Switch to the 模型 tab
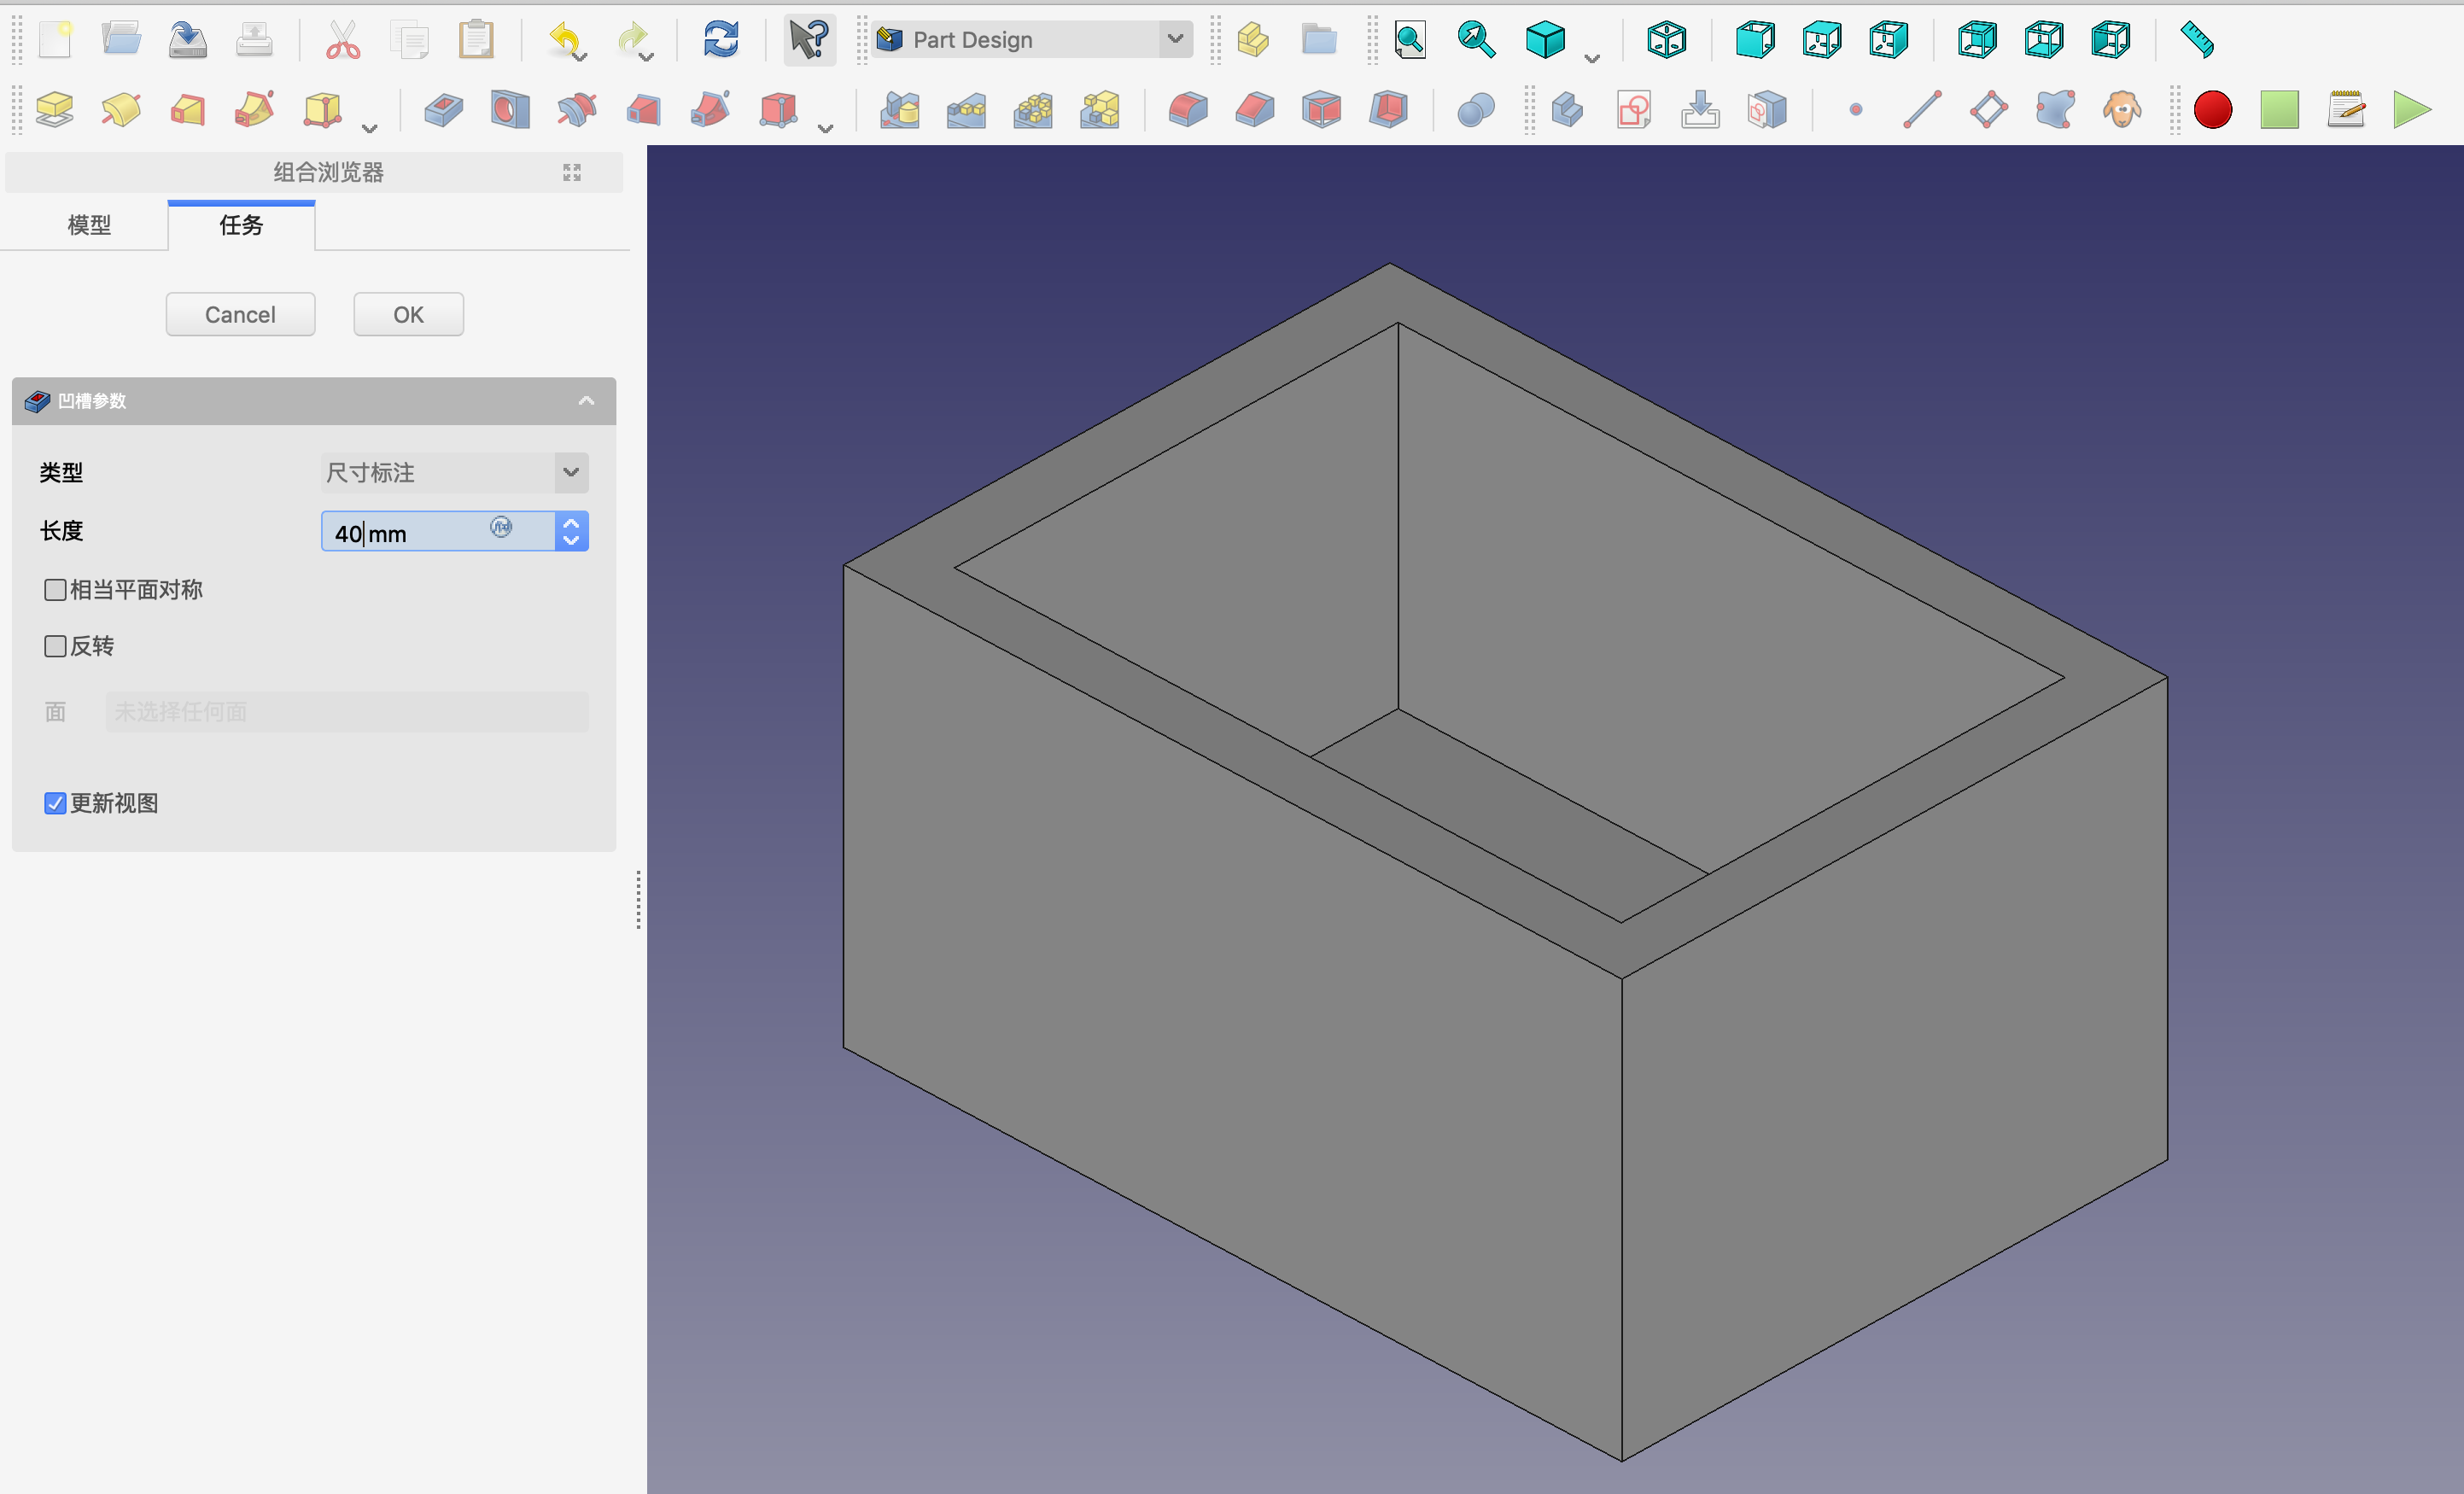This screenshot has height=1494, width=2464. pos(89,225)
